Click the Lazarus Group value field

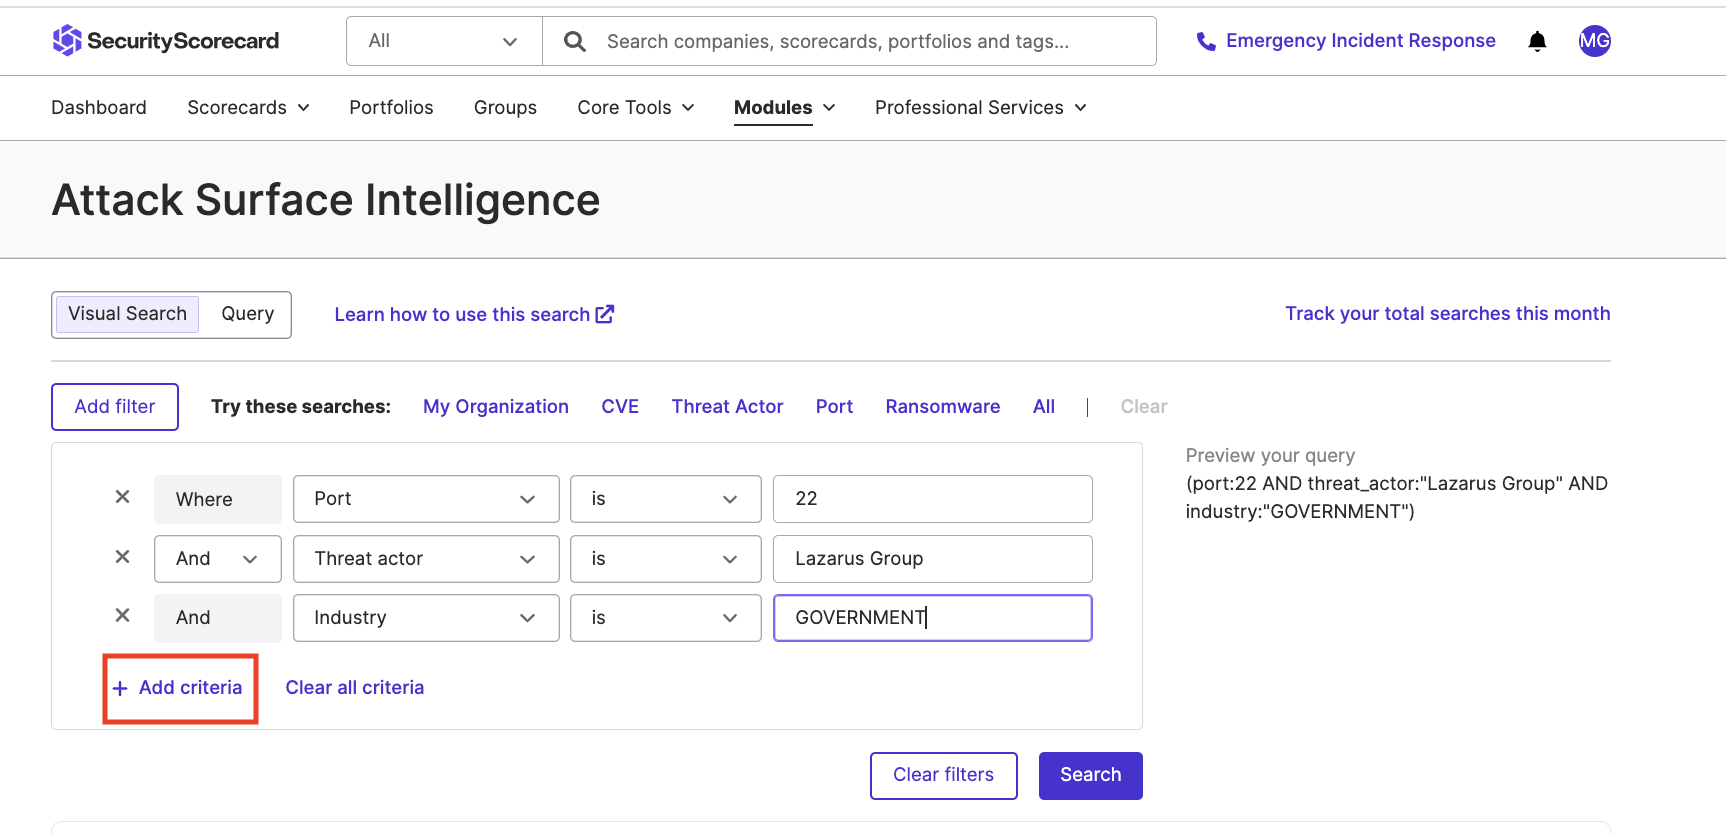(933, 559)
